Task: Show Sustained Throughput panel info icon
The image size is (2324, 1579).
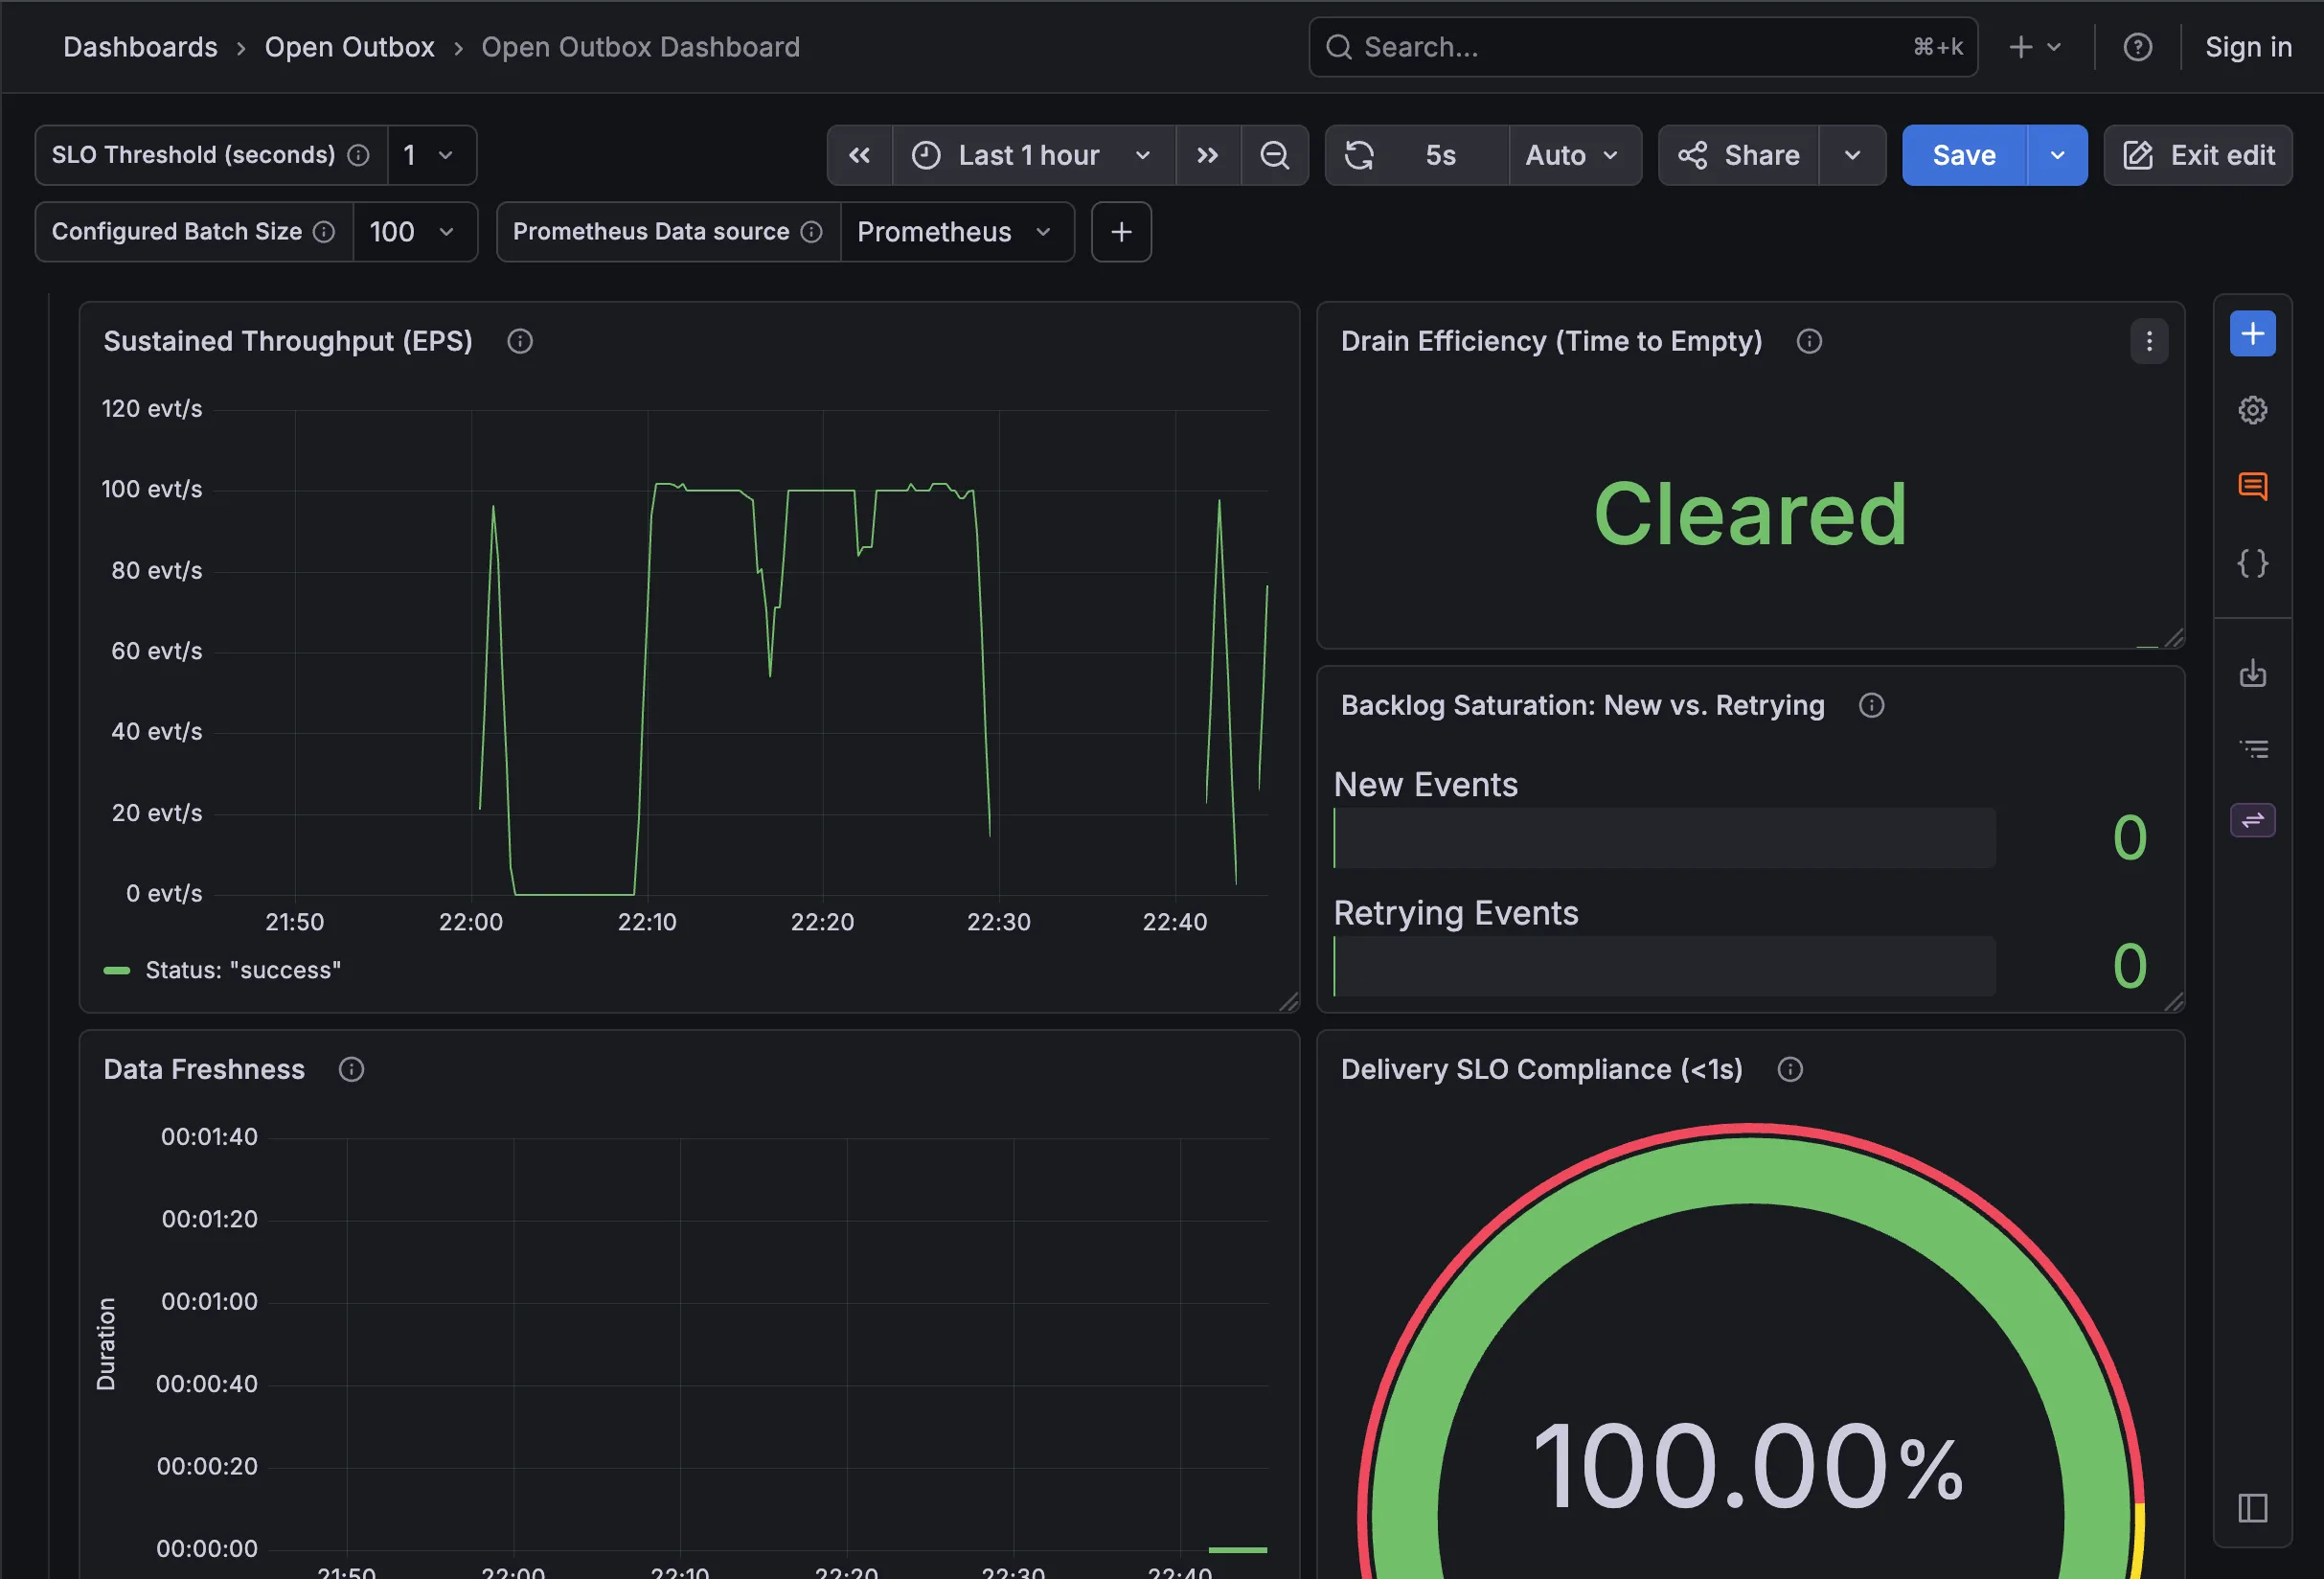Action: [520, 341]
